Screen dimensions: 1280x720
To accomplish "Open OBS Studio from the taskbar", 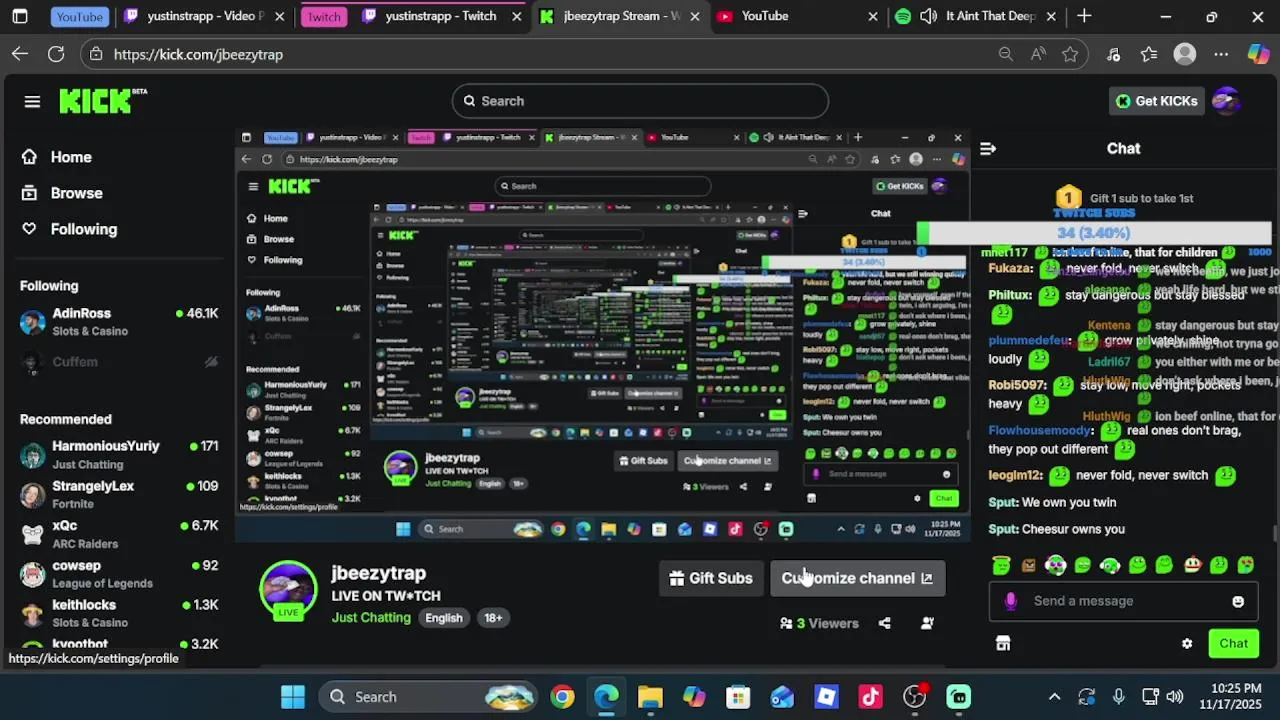I will (x=914, y=697).
